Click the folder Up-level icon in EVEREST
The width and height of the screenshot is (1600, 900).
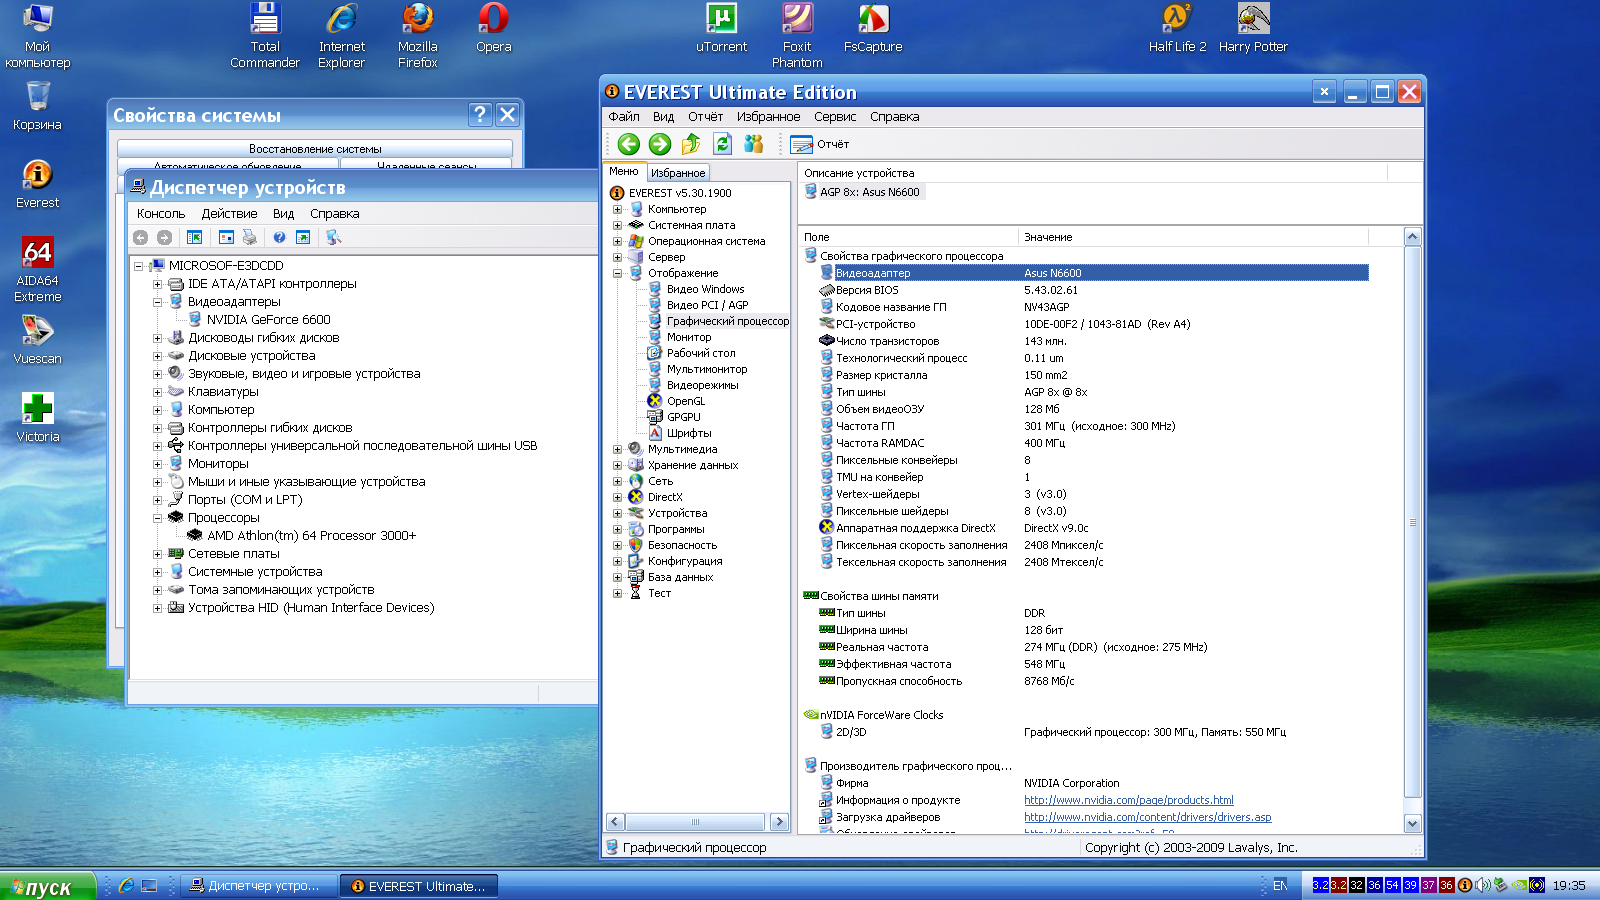tap(690, 144)
